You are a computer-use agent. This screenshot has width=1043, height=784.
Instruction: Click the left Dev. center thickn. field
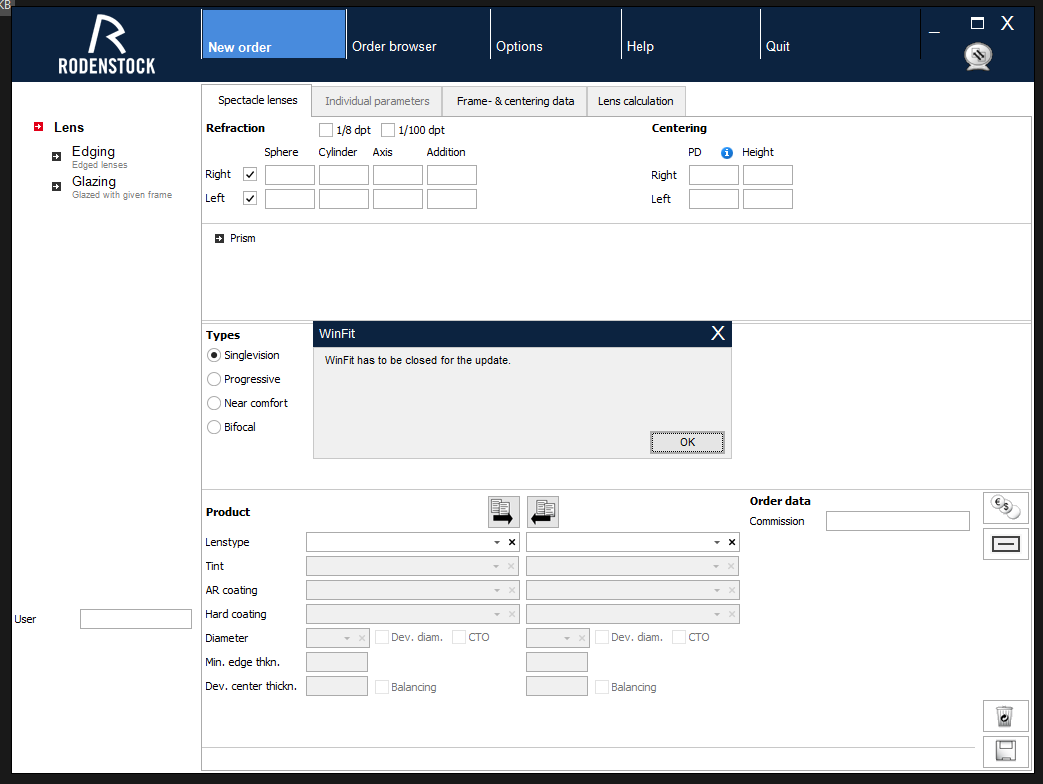click(x=337, y=686)
